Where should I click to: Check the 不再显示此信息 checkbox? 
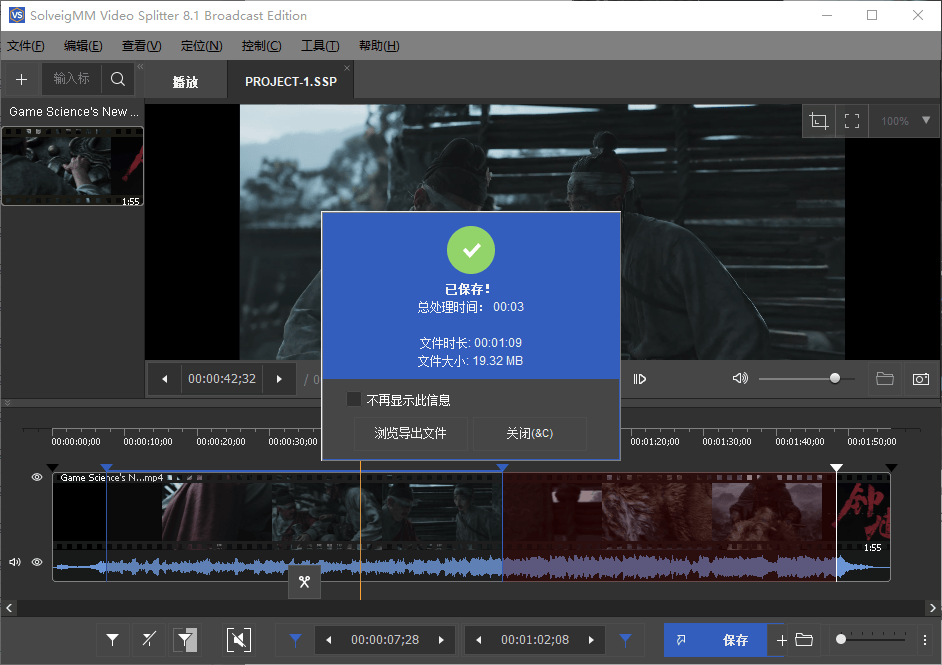pyautogui.click(x=354, y=398)
